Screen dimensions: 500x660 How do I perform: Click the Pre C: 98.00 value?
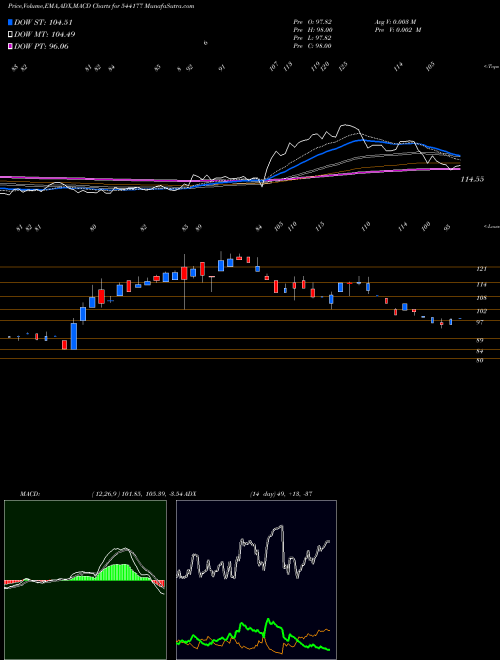click(x=312, y=46)
